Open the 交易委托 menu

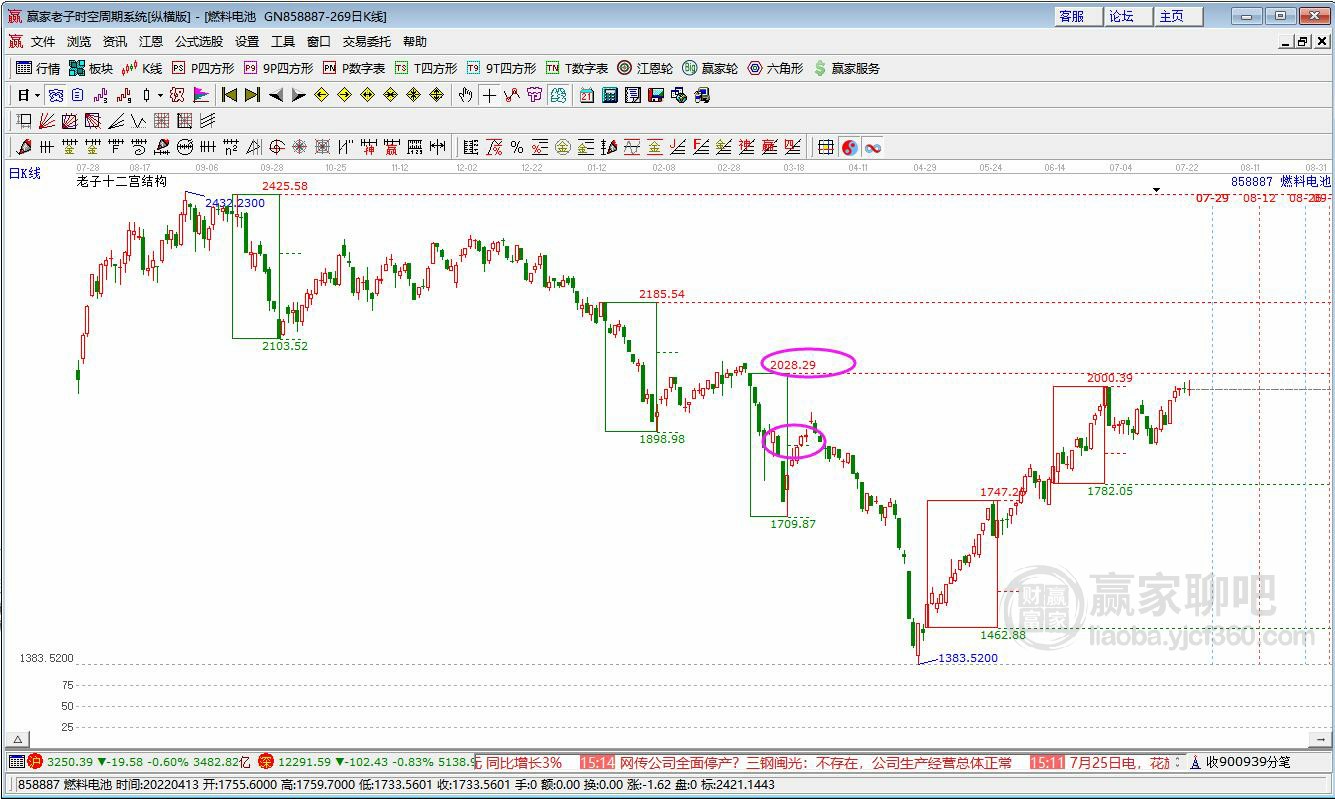[367, 42]
